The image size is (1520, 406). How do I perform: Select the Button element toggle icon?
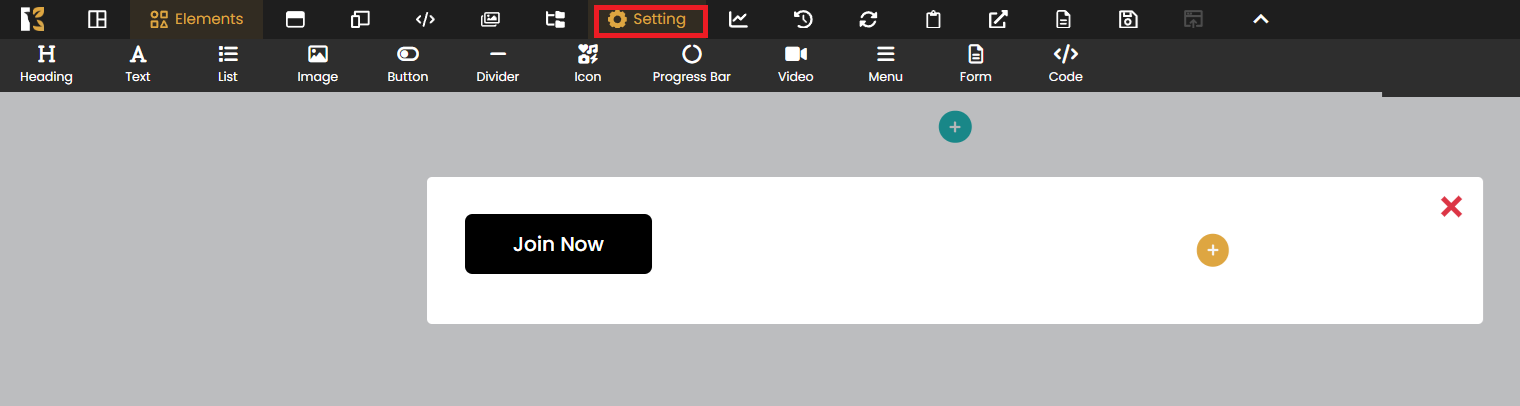pos(408,55)
